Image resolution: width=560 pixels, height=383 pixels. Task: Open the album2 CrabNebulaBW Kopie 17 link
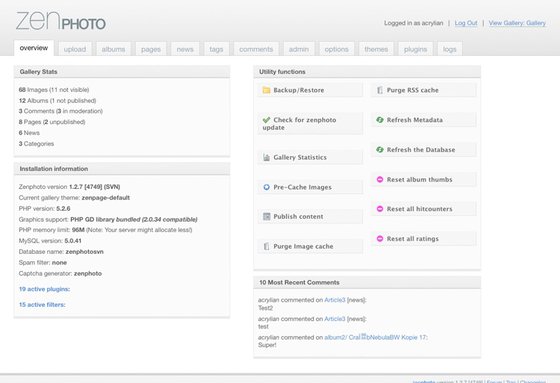[x=376, y=337]
